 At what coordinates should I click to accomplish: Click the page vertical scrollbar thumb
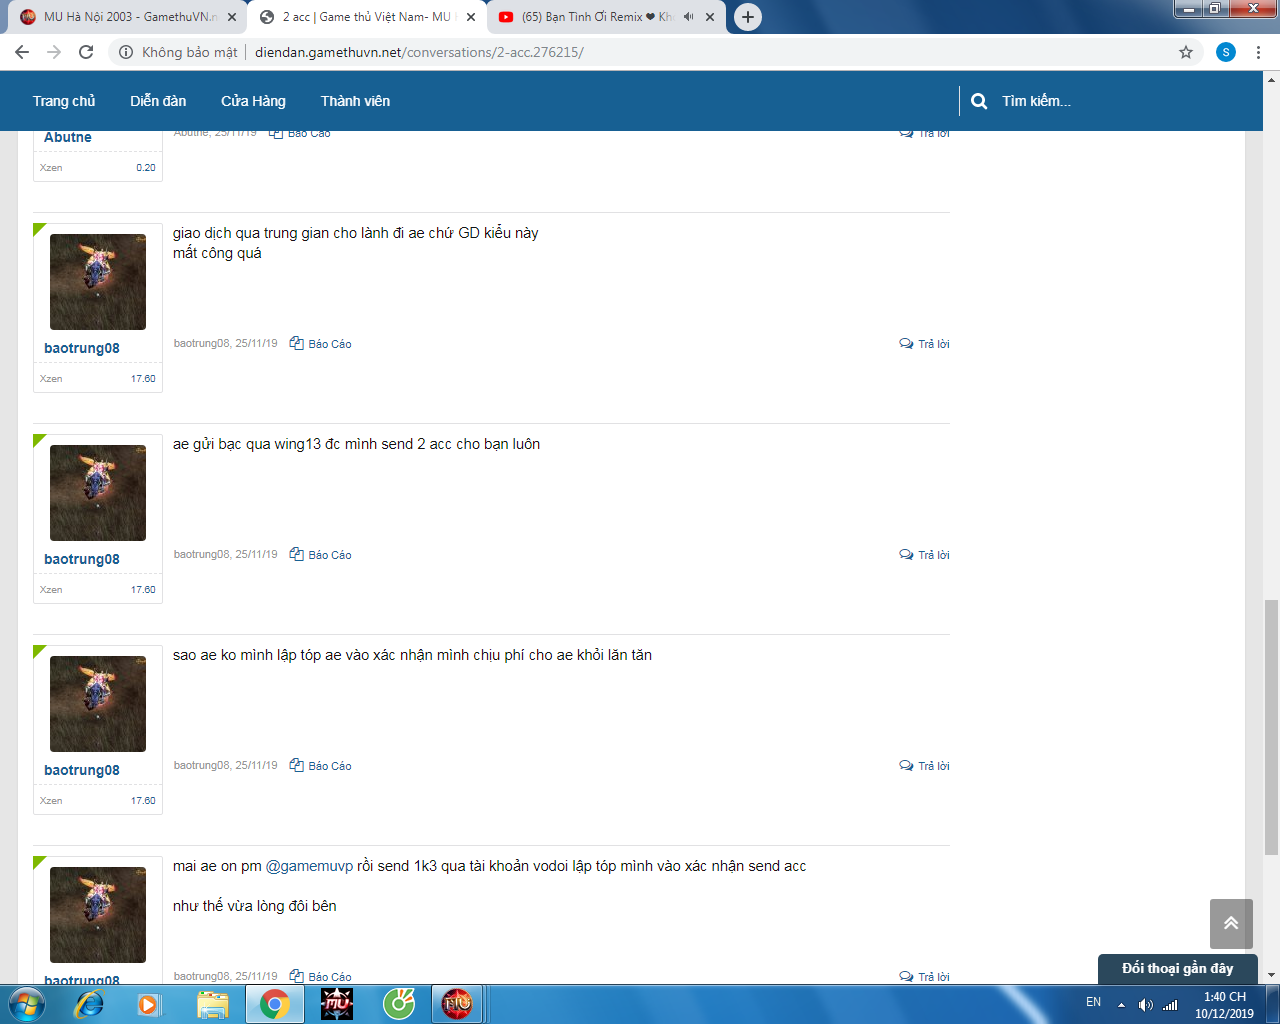click(1271, 726)
